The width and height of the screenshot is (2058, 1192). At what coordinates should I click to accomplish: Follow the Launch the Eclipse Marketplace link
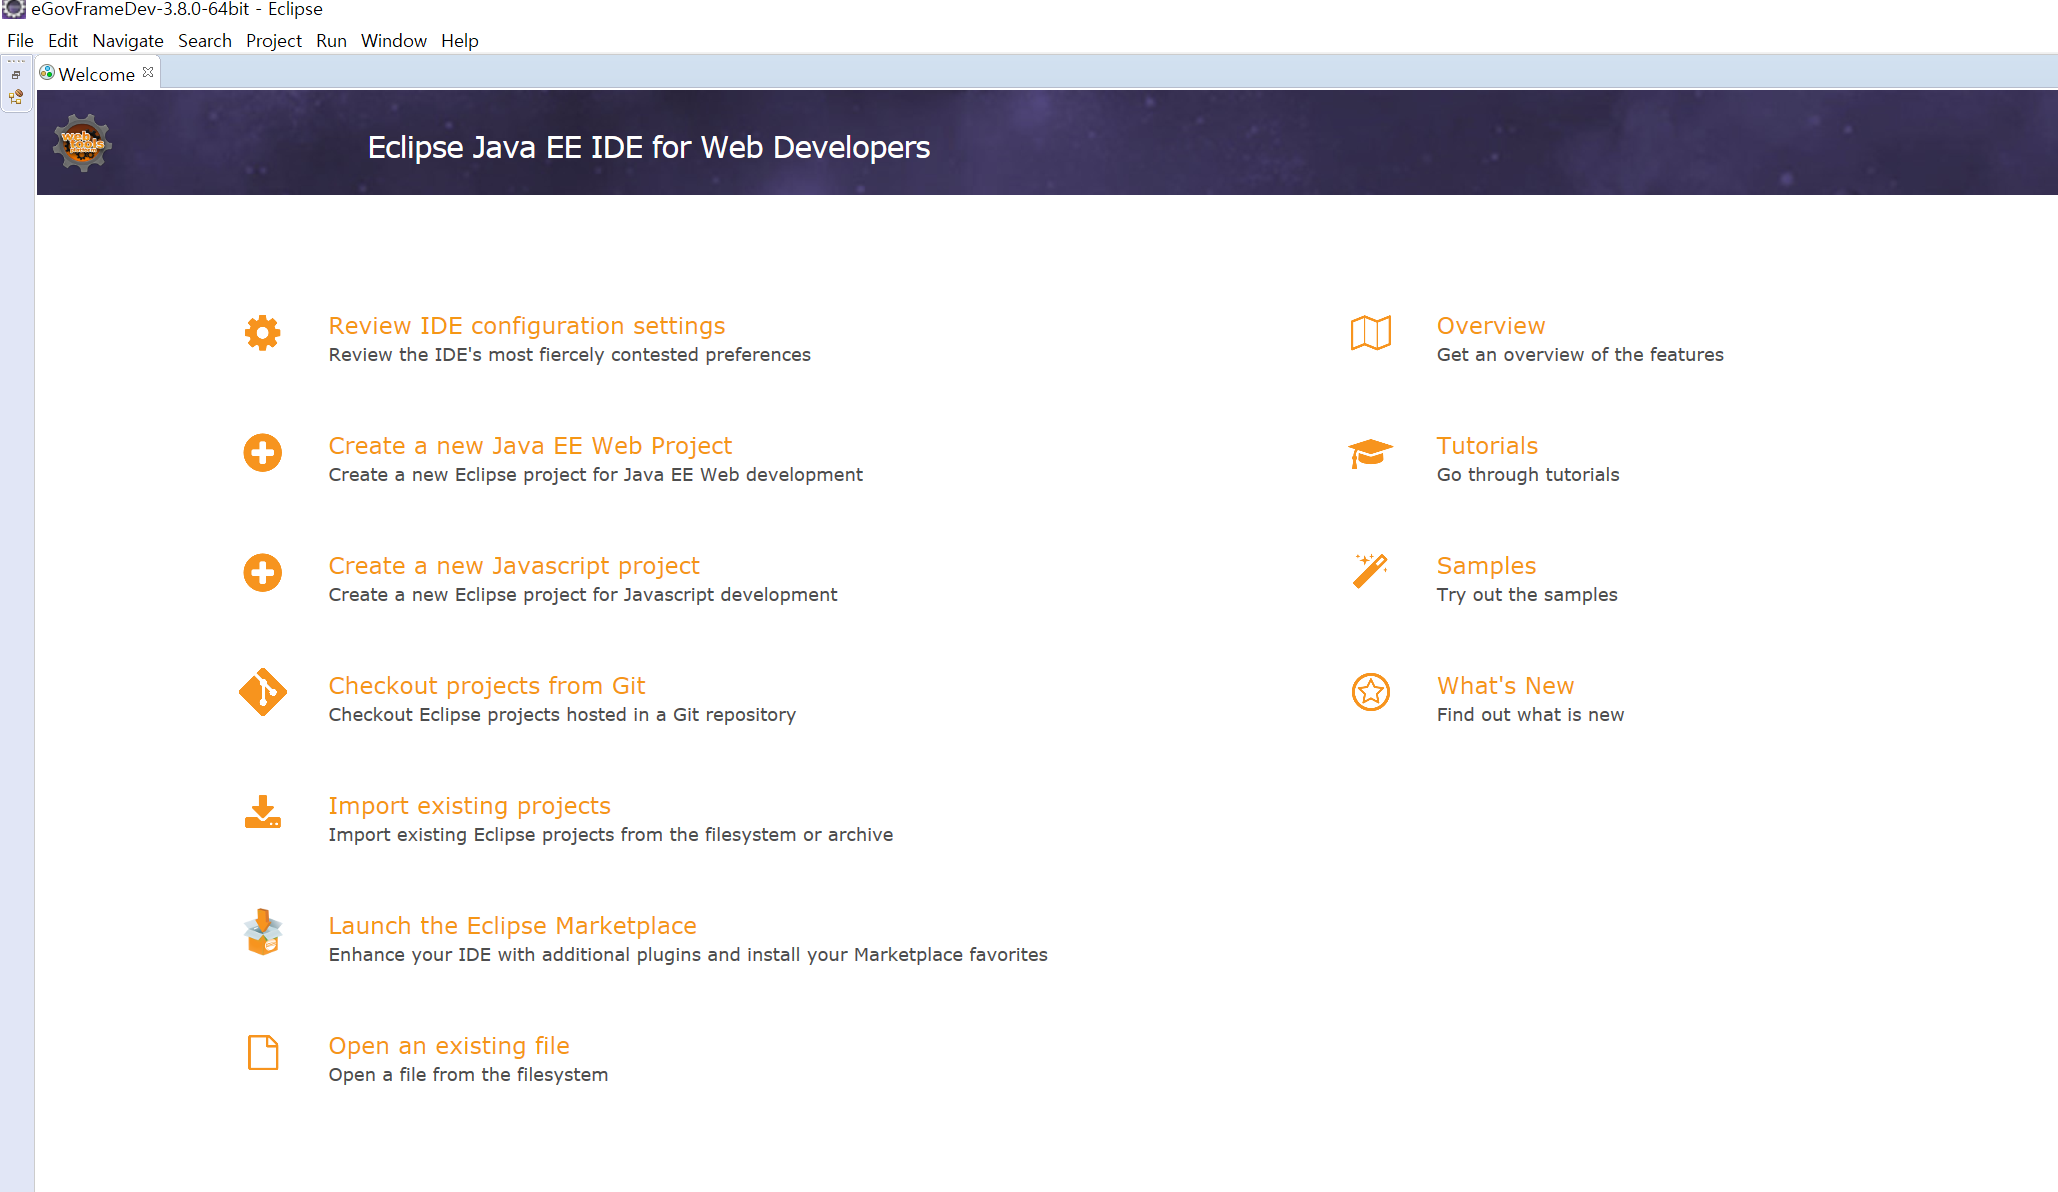[x=512, y=926]
